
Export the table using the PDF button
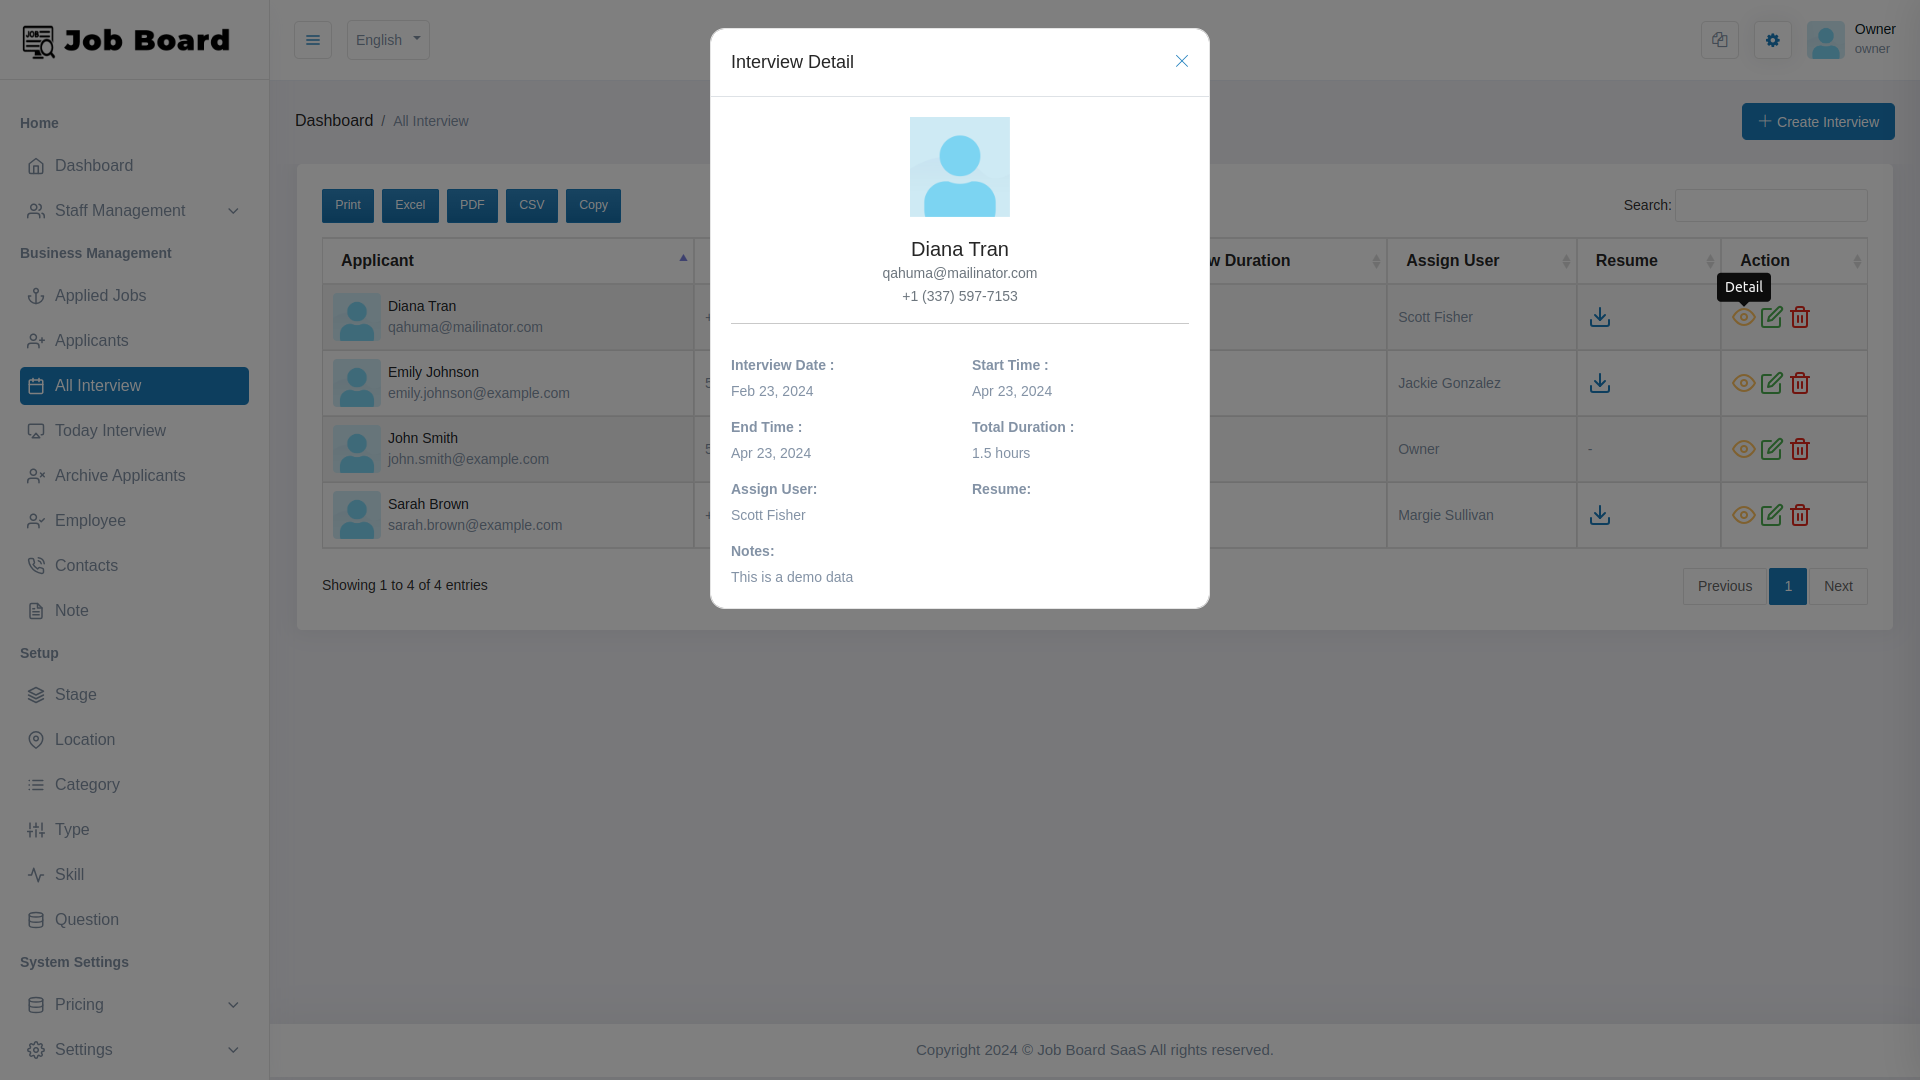pos(472,205)
